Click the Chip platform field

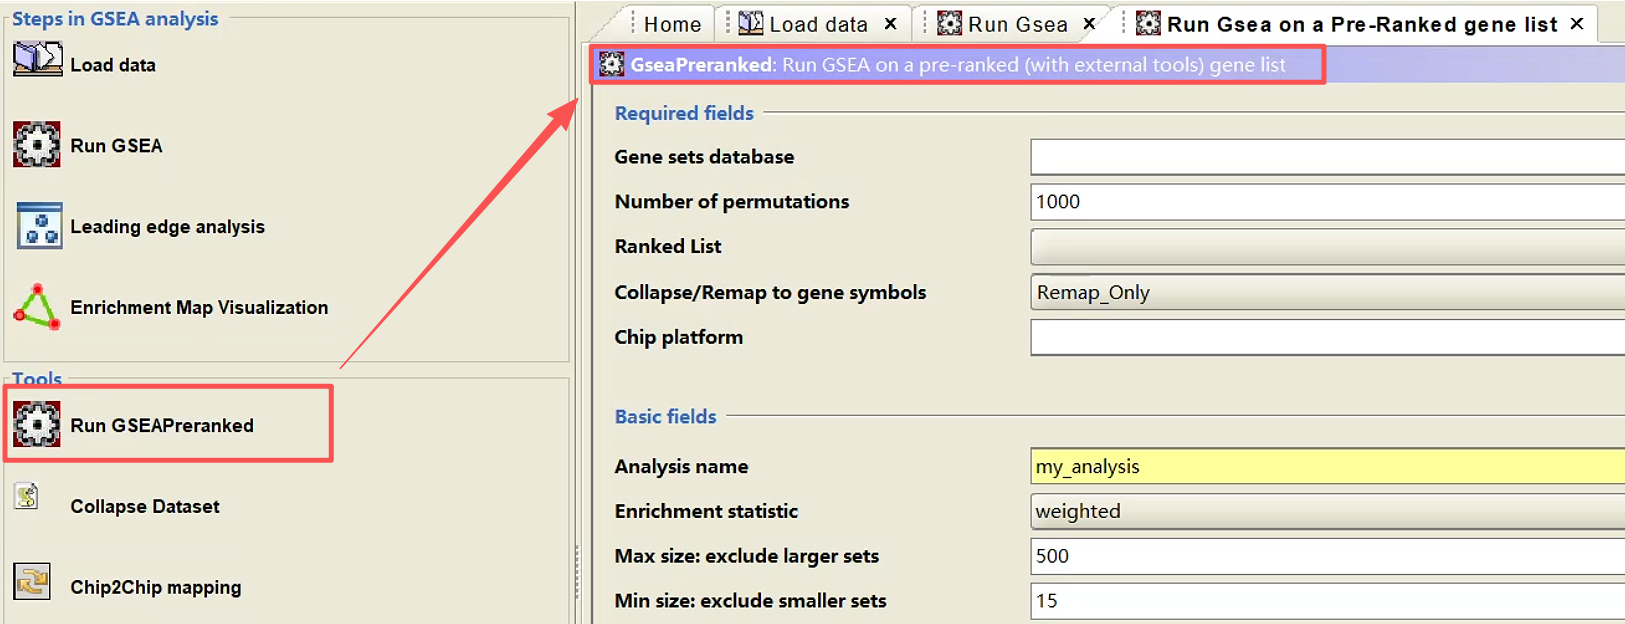1327,337
